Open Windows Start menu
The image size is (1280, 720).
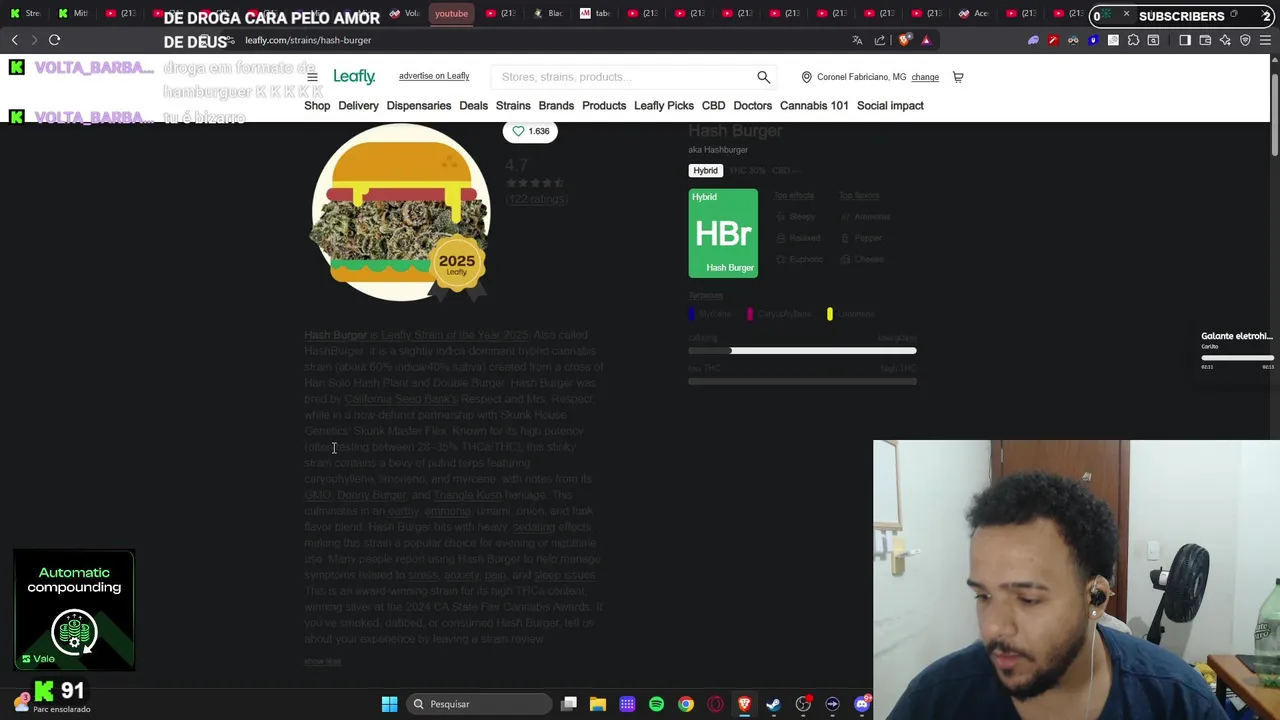click(390, 704)
